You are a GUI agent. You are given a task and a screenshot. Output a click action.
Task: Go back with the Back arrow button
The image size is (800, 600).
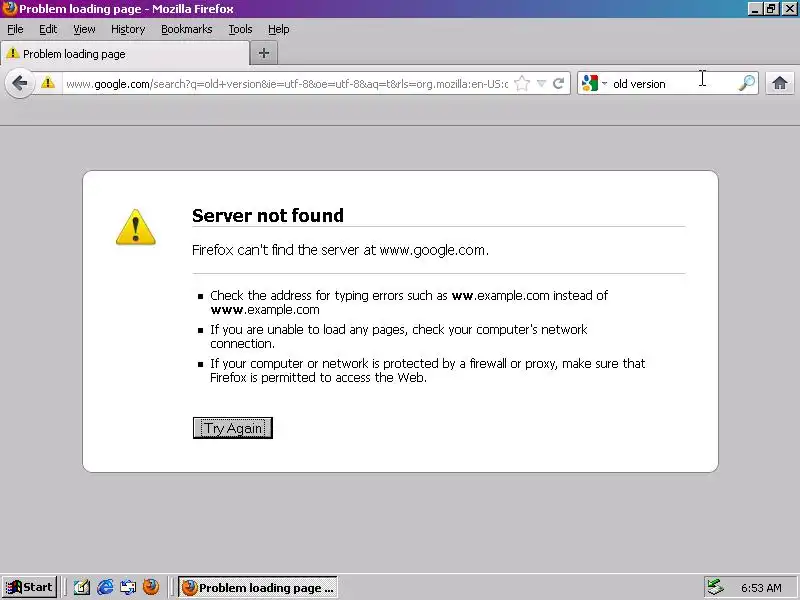pyautogui.click(x=20, y=83)
